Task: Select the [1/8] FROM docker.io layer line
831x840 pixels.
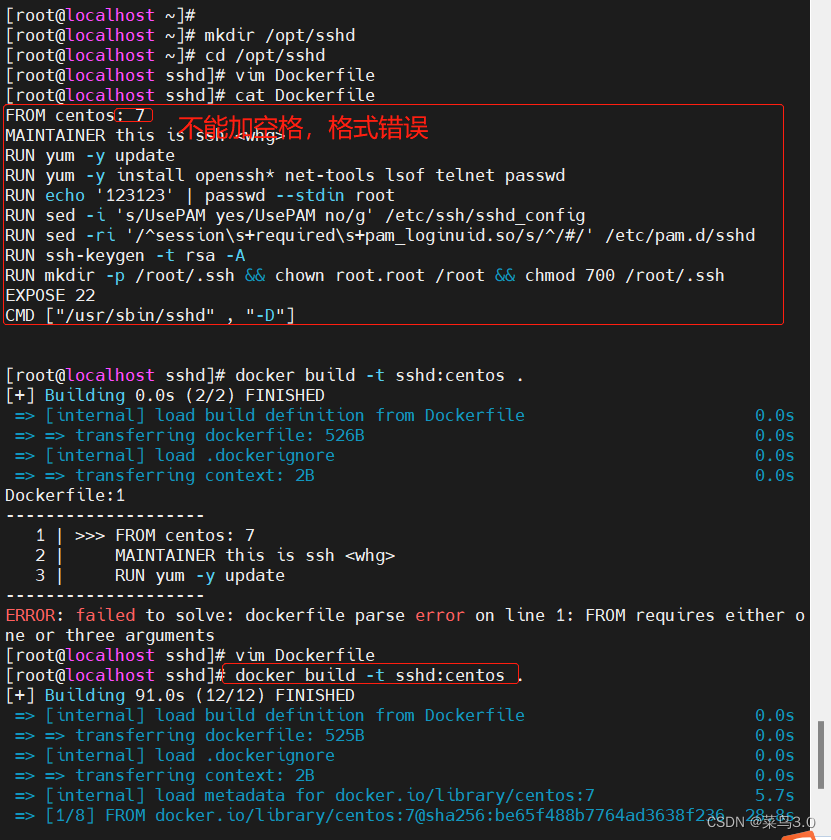Action: point(300,815)
